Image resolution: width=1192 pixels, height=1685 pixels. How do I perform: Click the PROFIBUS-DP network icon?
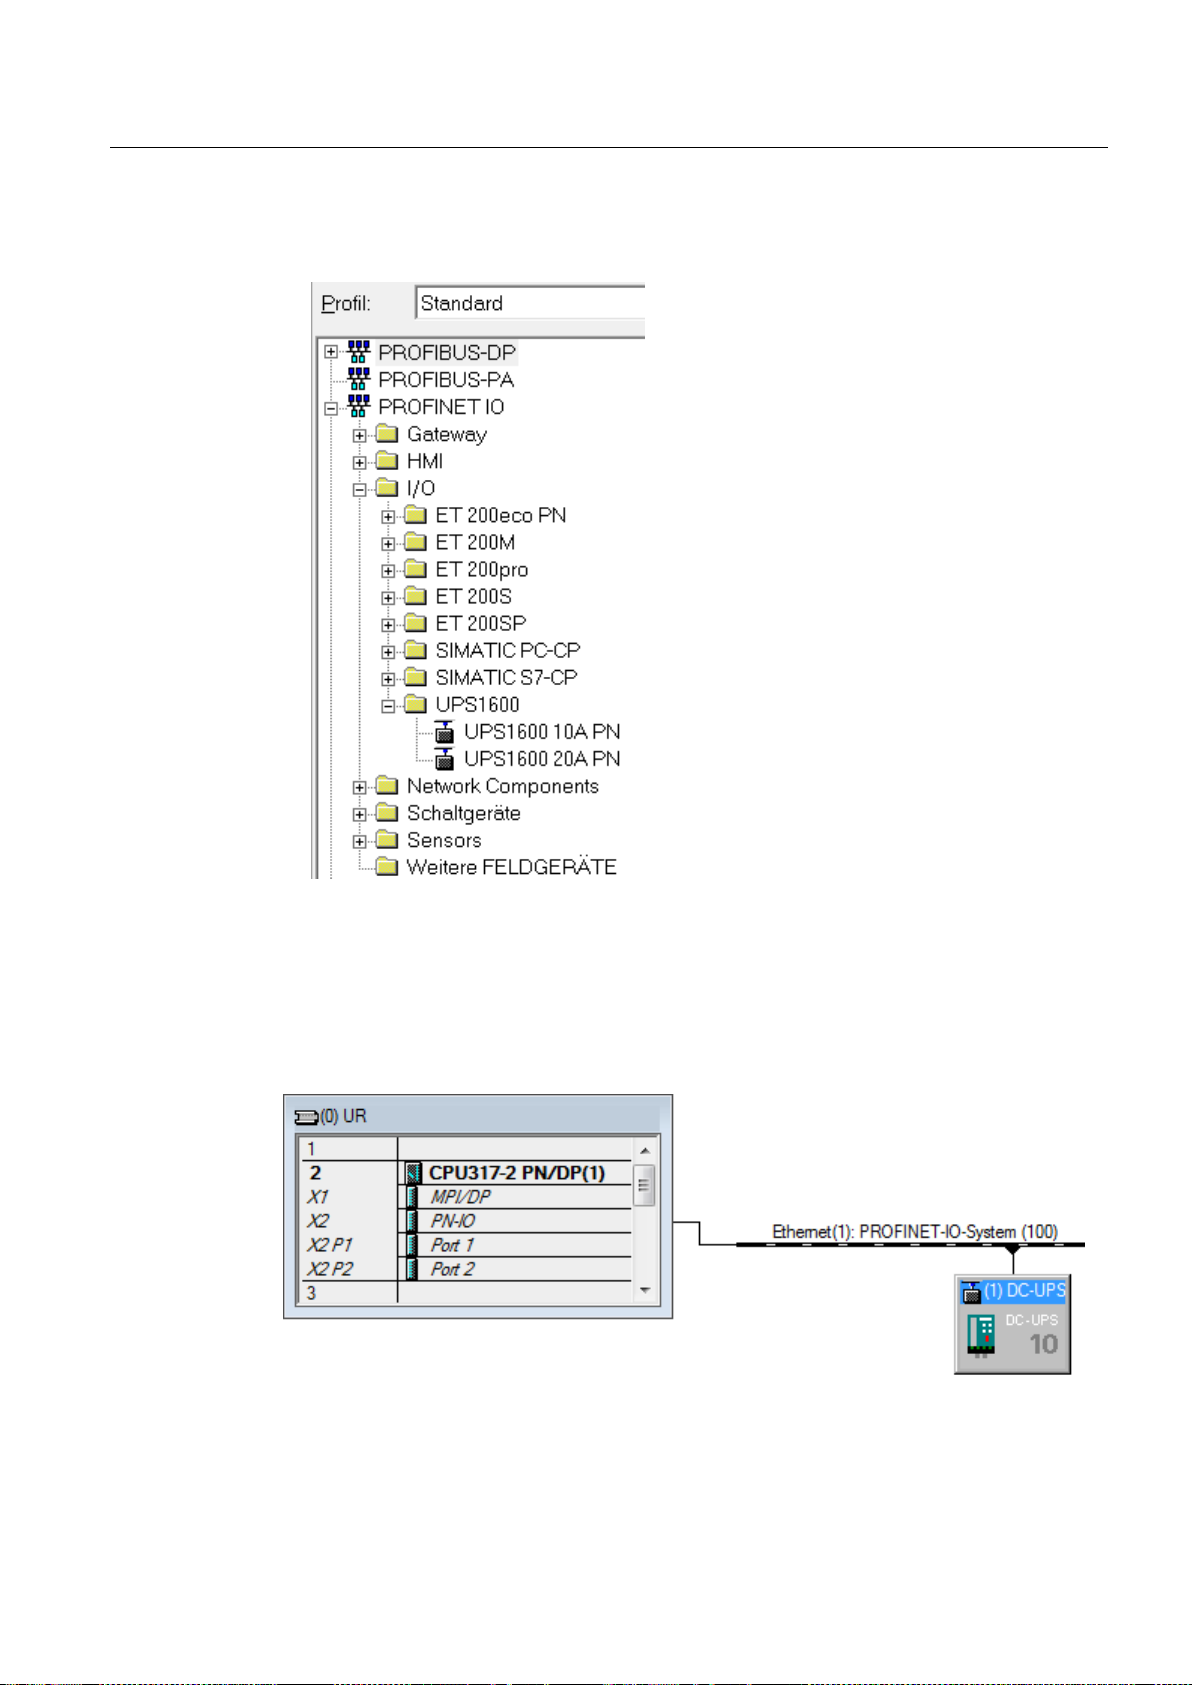tap(358, 352)
